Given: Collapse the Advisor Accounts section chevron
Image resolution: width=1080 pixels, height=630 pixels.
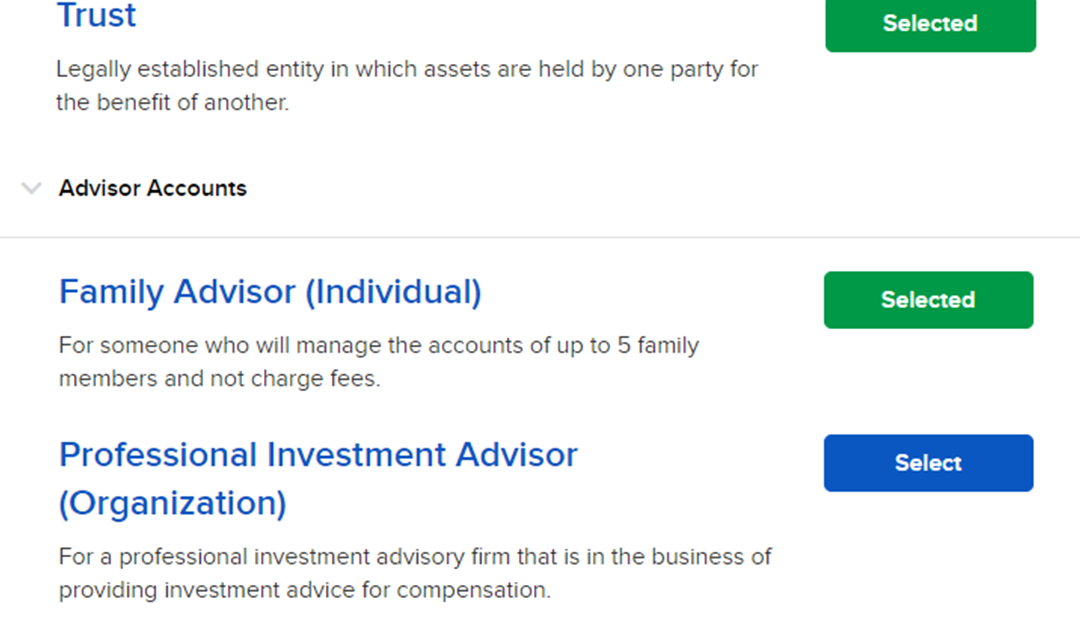Looking at the screenshot, I should pyautogui.click(x=32, y=188).
